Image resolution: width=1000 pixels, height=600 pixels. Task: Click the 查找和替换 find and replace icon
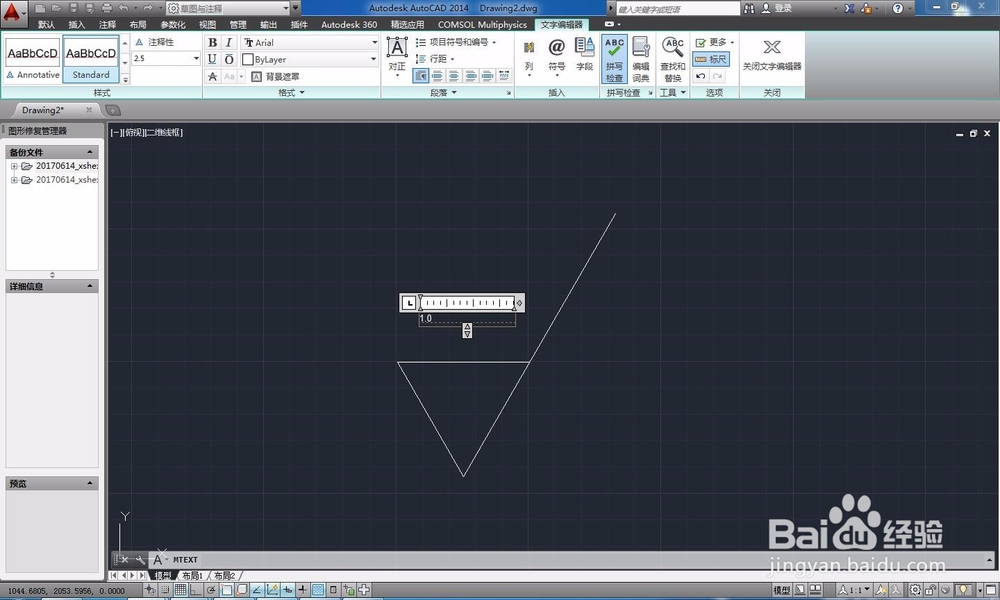coord(672,59)
